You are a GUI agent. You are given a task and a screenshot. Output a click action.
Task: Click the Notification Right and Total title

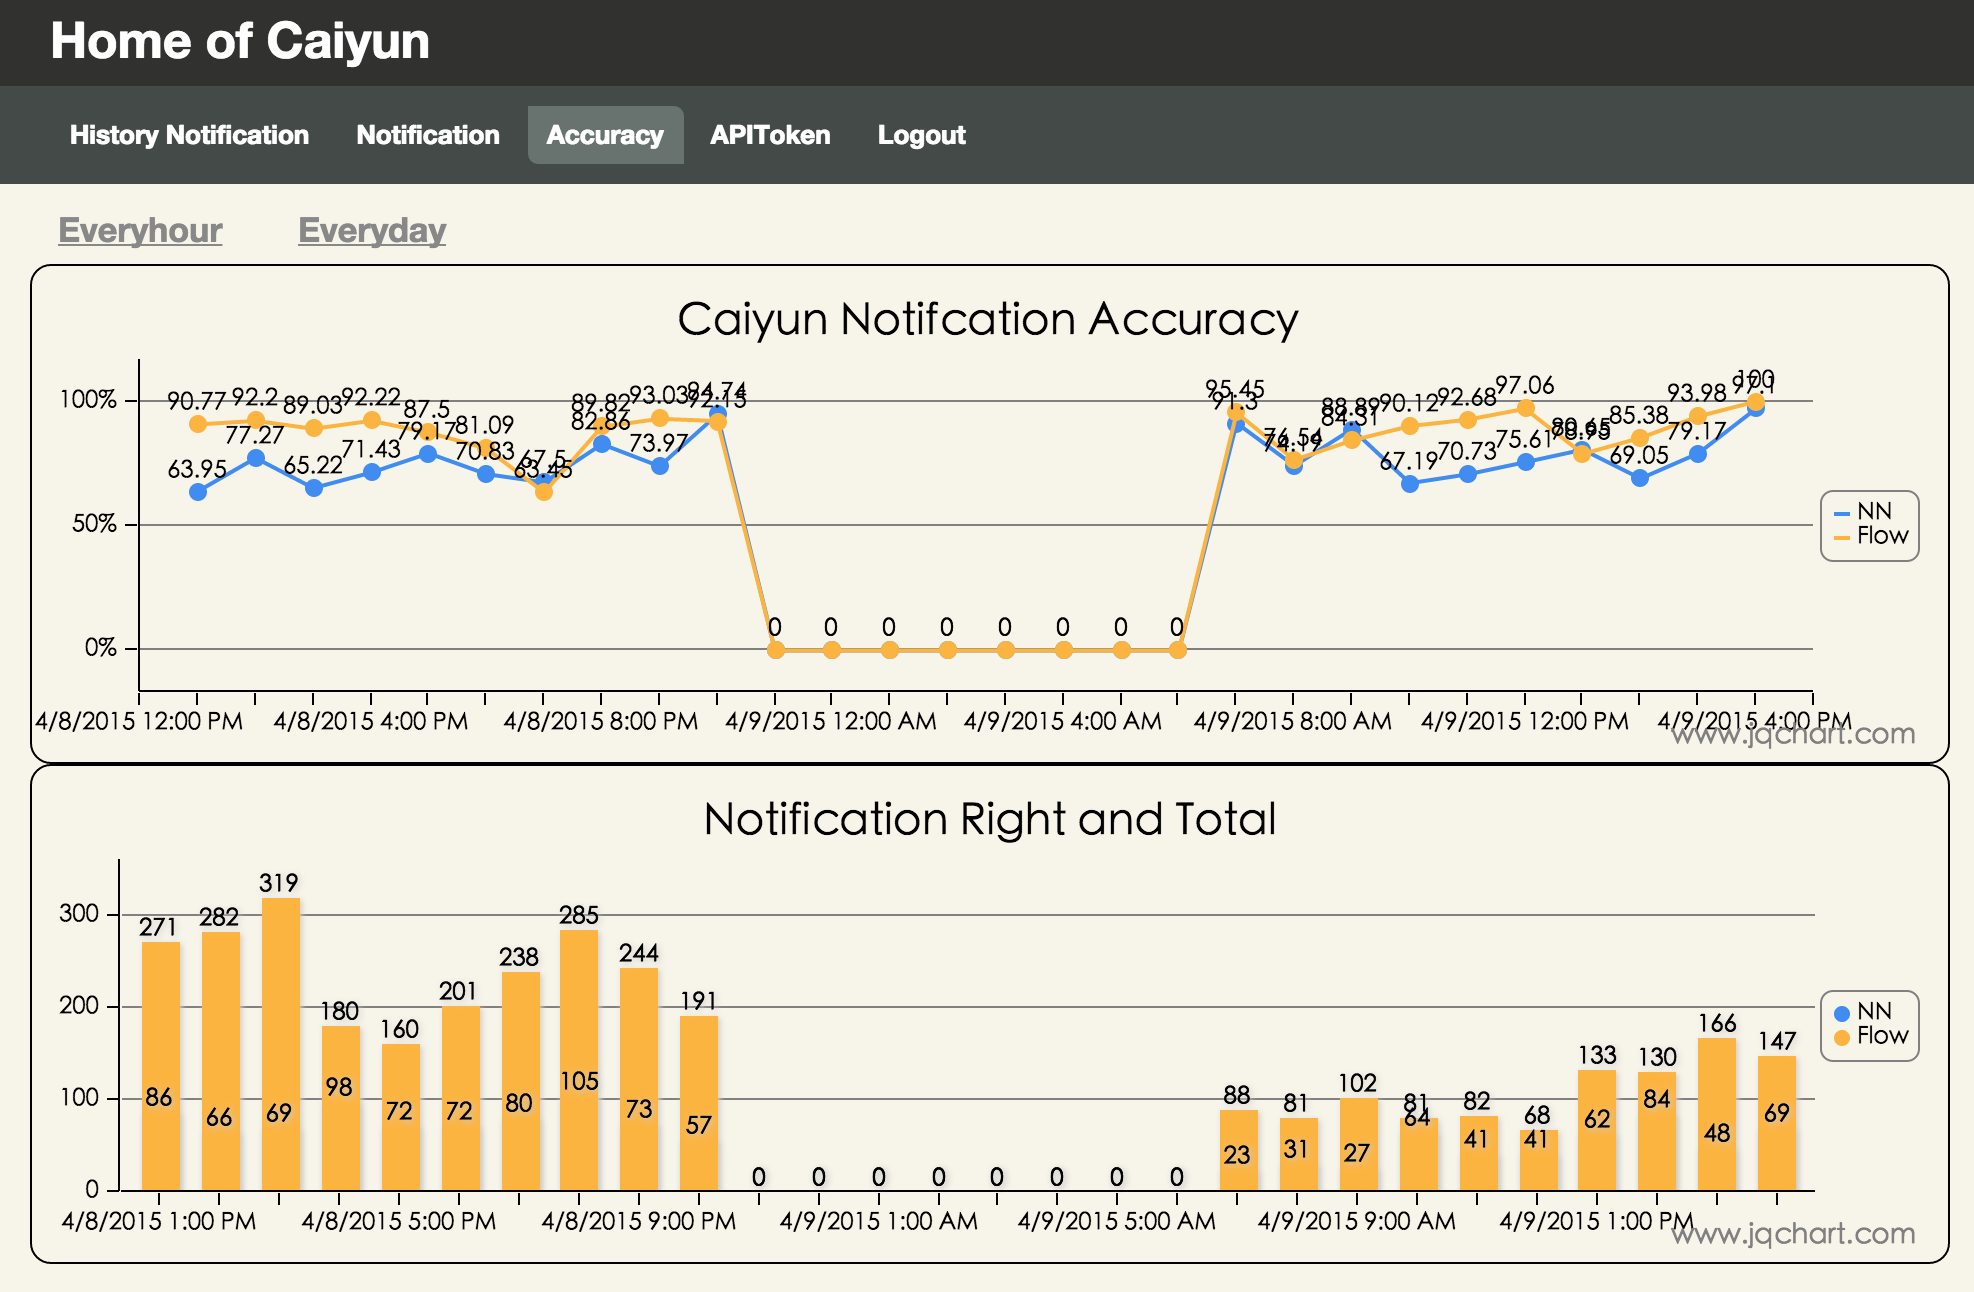click(990, 819)
